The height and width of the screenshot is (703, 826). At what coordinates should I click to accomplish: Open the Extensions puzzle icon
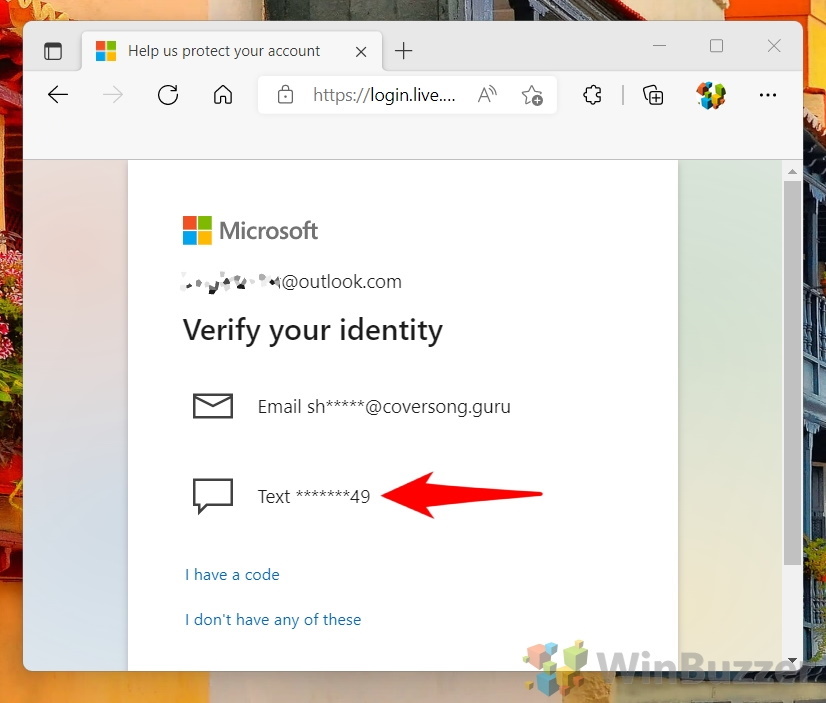(593, 95)
